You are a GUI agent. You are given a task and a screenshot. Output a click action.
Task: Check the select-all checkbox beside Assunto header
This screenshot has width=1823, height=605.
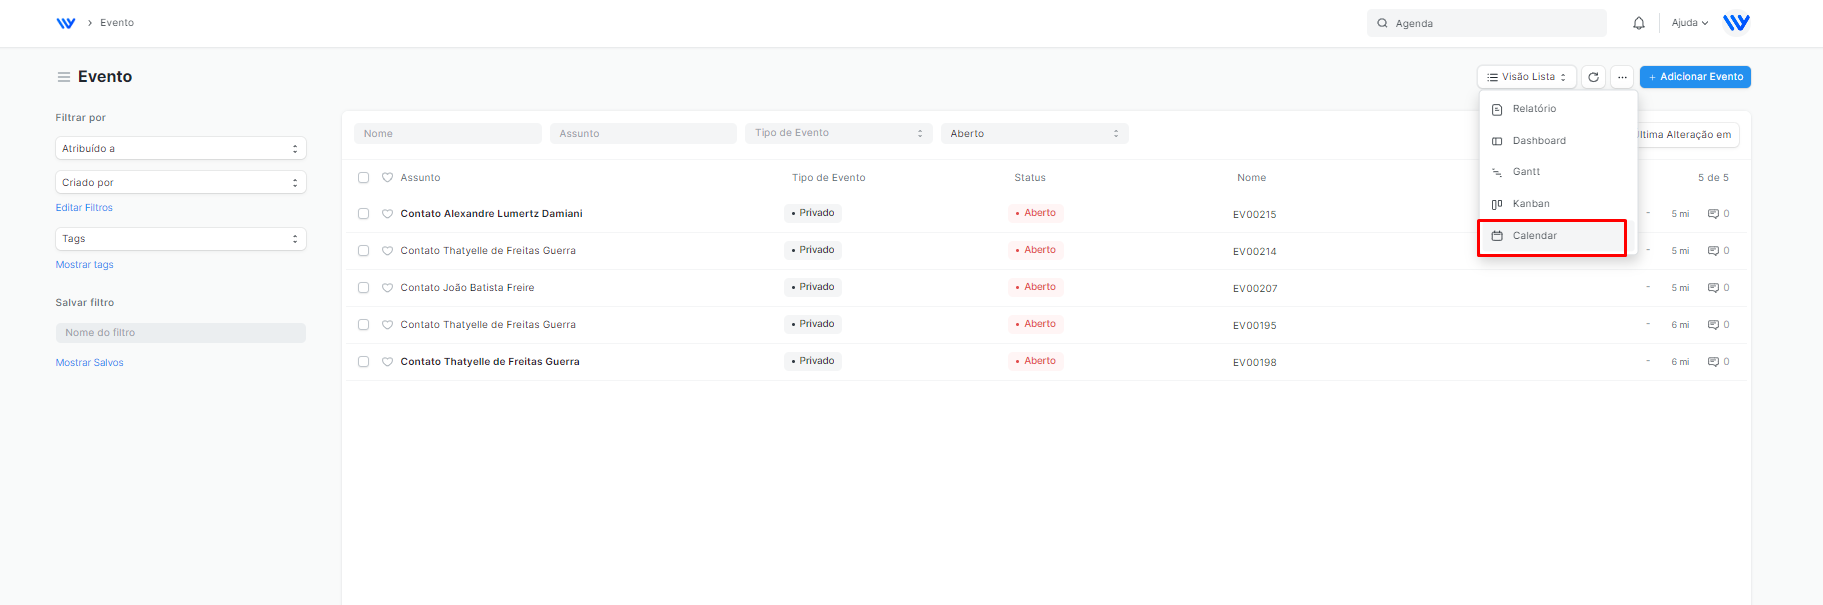(x=363, y=178)
